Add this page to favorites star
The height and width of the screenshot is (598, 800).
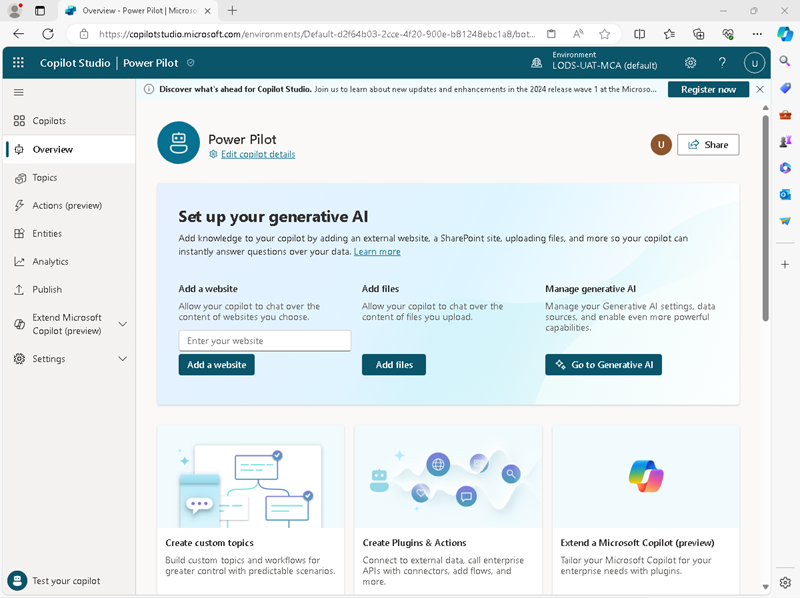click(x=605, y=34)
